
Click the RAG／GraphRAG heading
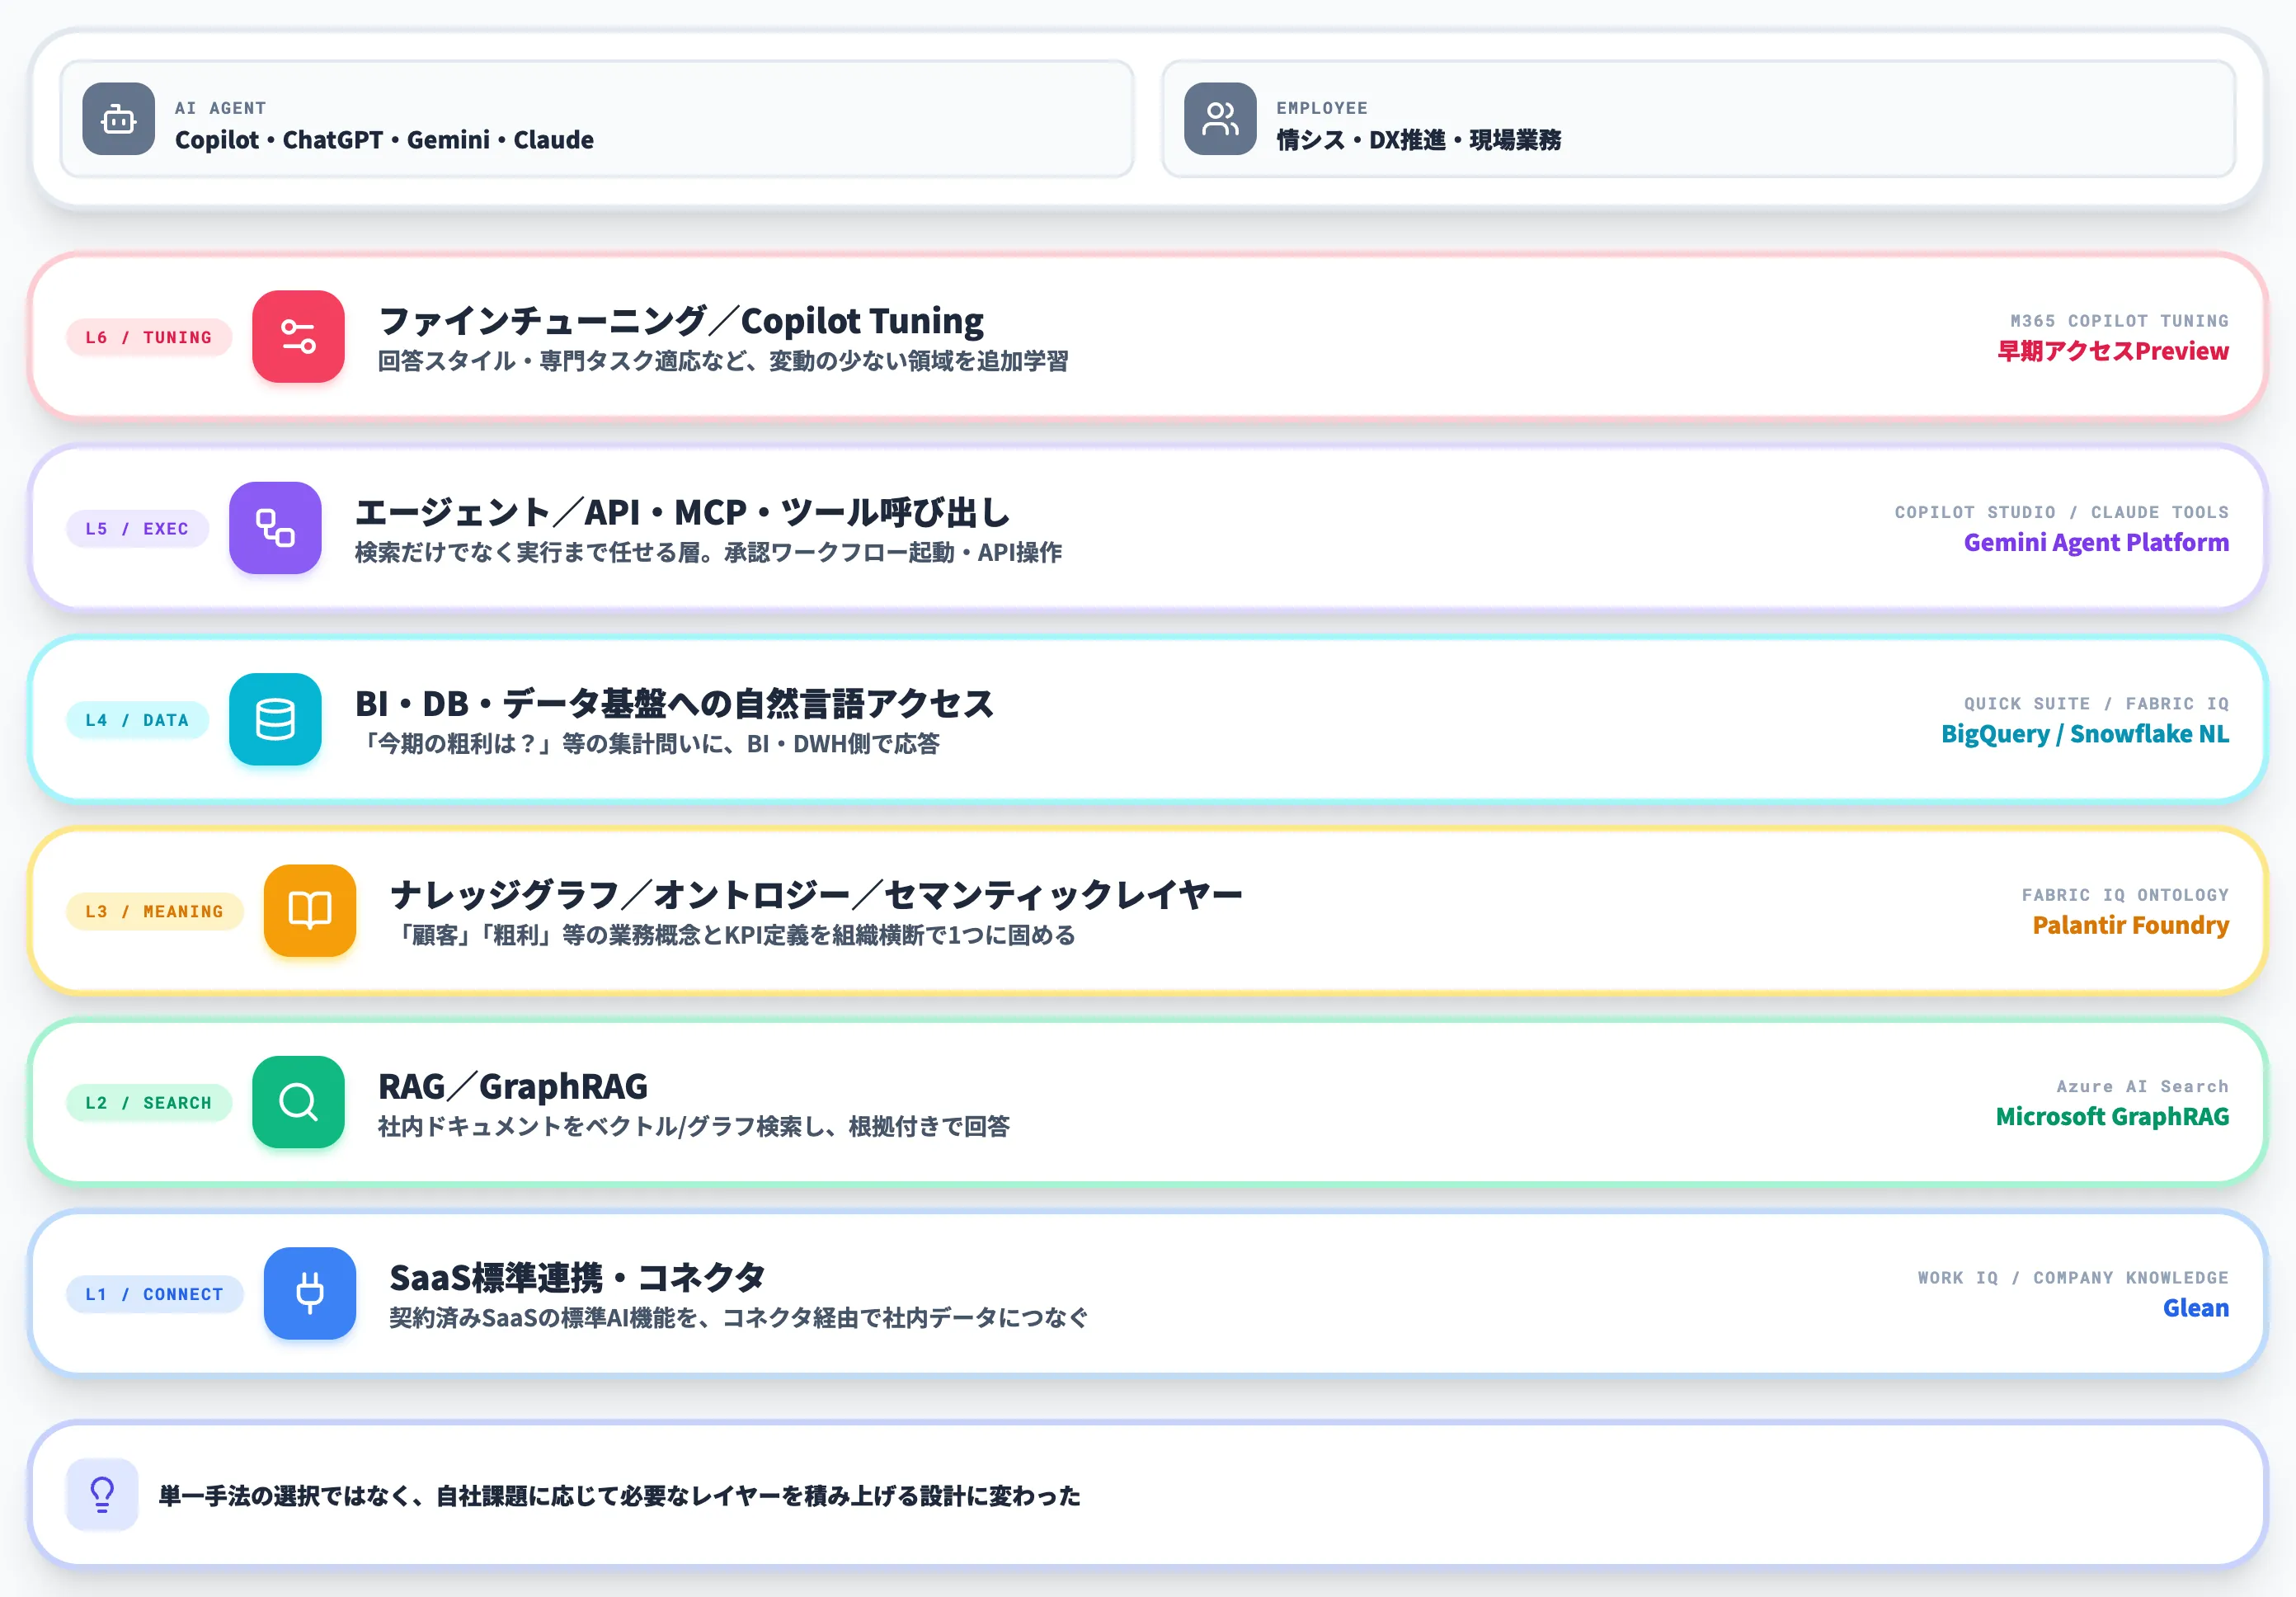(x=513, y=1086)
